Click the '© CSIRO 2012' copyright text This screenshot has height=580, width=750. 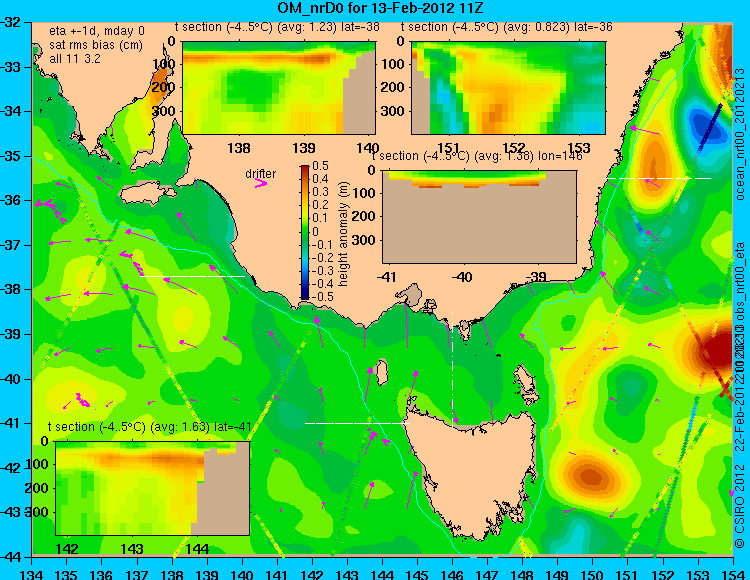point(740,506)
